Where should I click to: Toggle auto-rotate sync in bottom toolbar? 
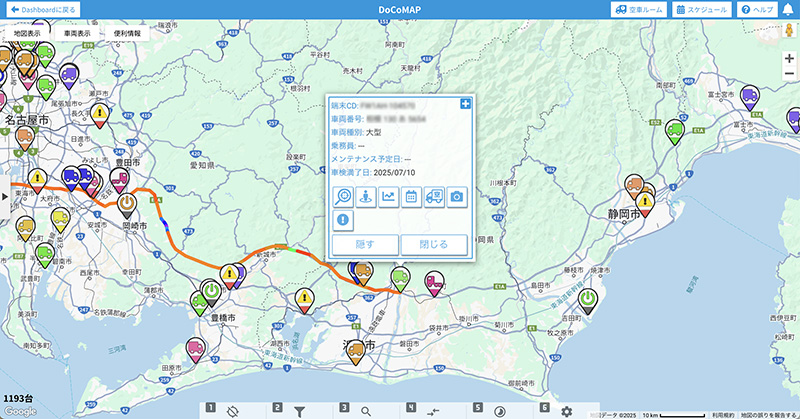234,410
